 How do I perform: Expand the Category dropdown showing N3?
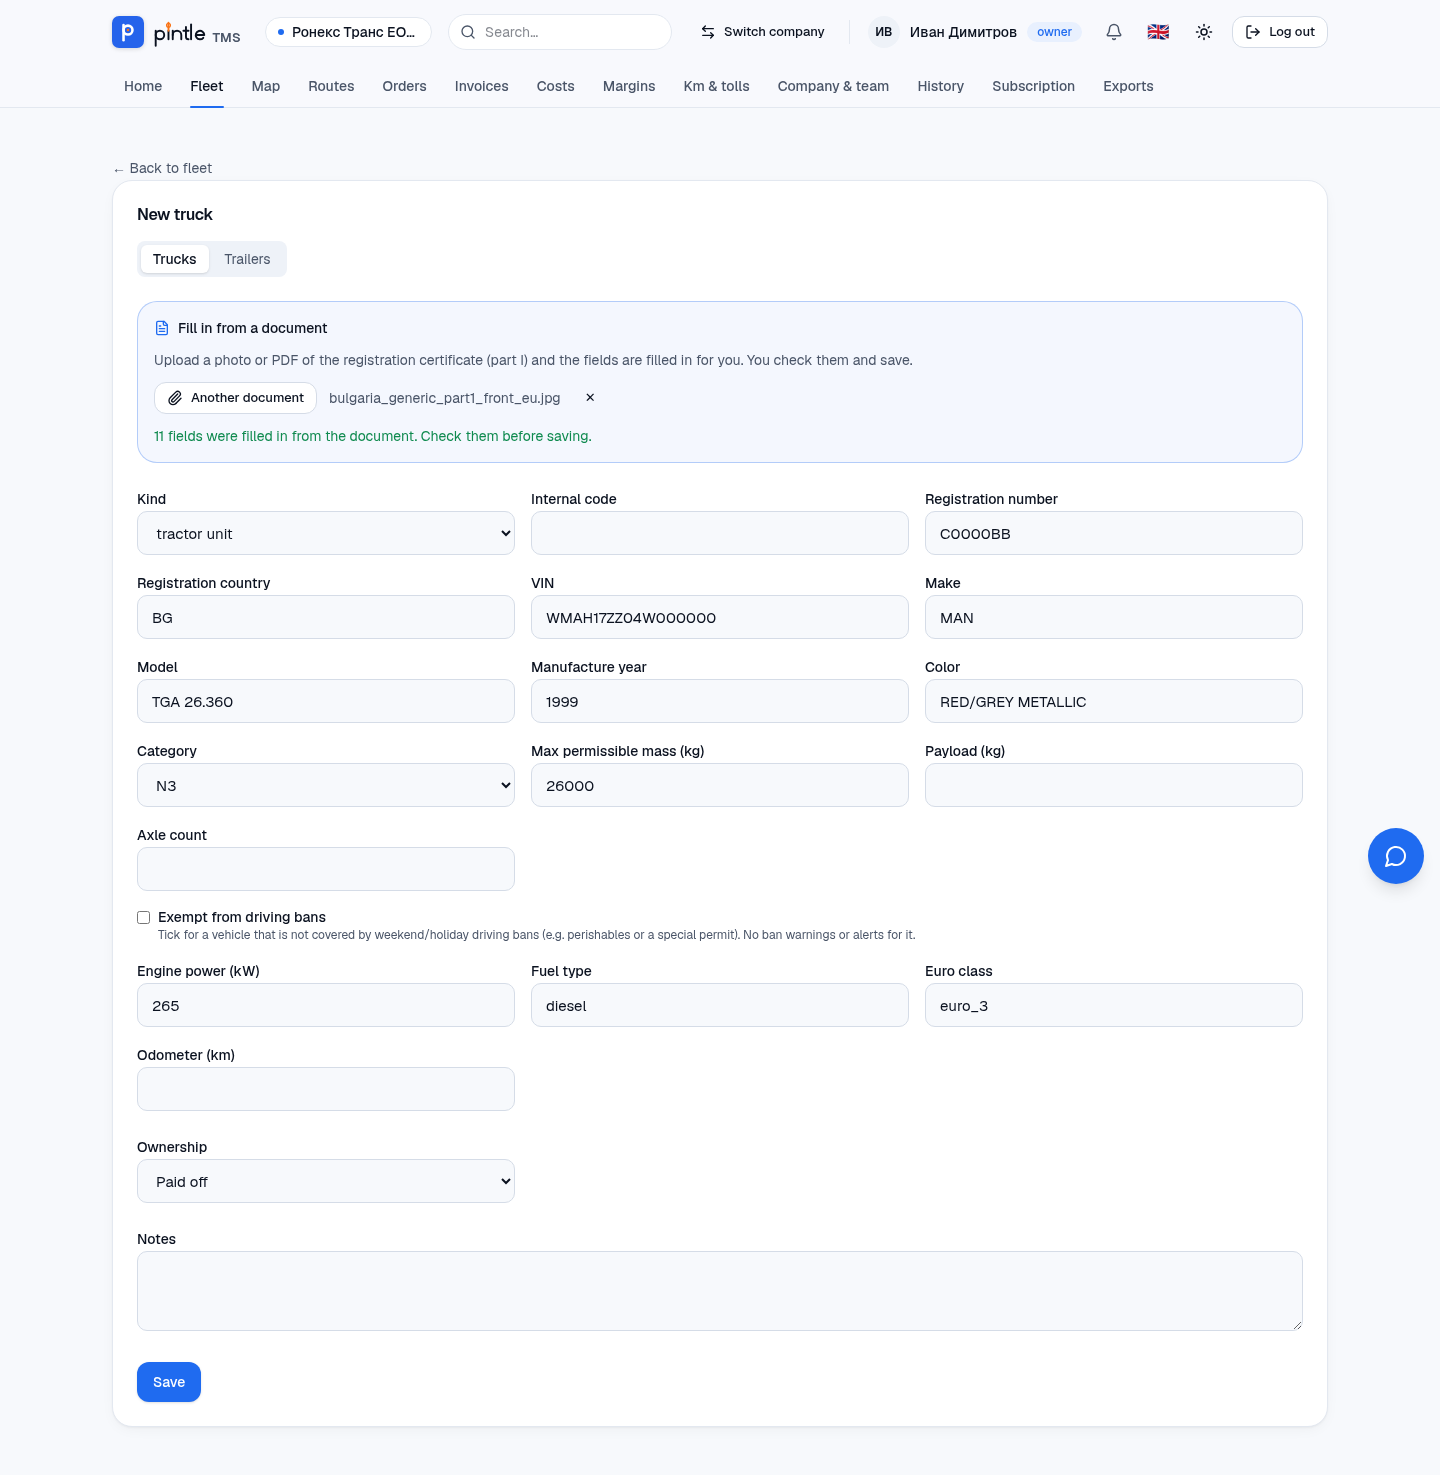click(x=326, y=785)
